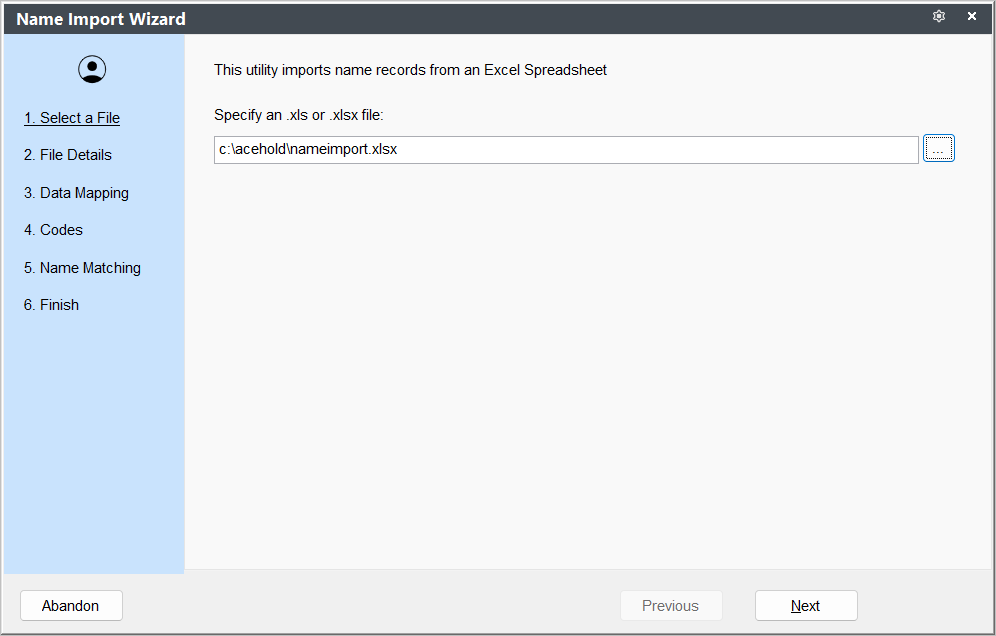The image size is (996, 636).
Task: Click the Next button
Action: (806, 606)
